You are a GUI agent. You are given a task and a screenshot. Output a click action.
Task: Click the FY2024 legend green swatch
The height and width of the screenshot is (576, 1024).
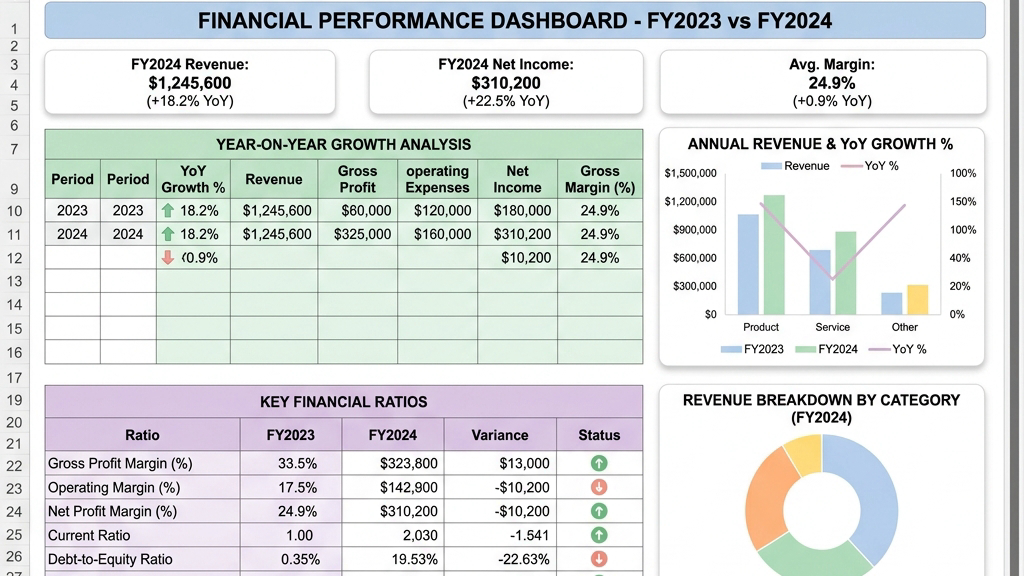point(805,349)
